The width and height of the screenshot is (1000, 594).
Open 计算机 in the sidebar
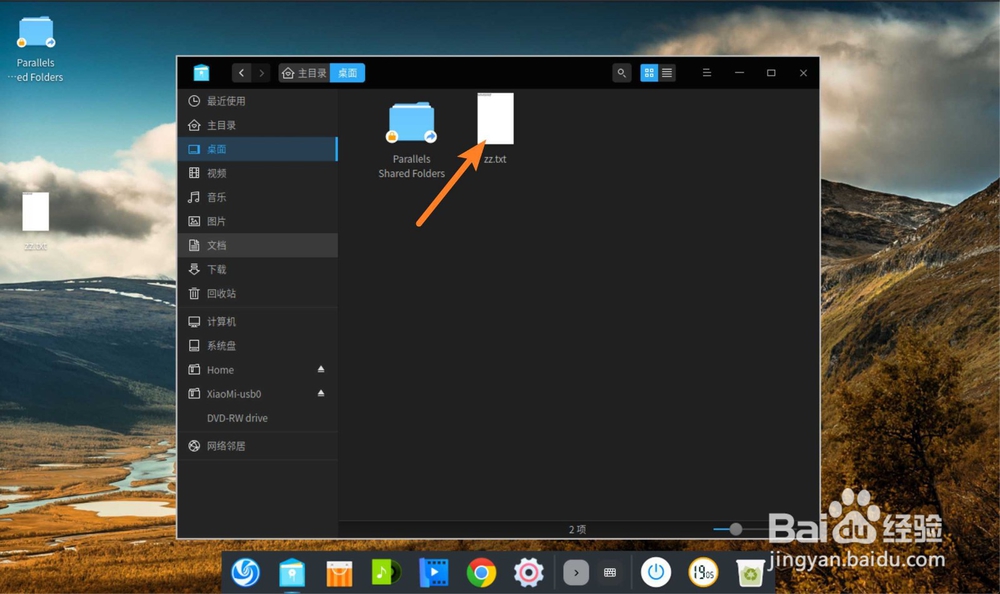258,322
